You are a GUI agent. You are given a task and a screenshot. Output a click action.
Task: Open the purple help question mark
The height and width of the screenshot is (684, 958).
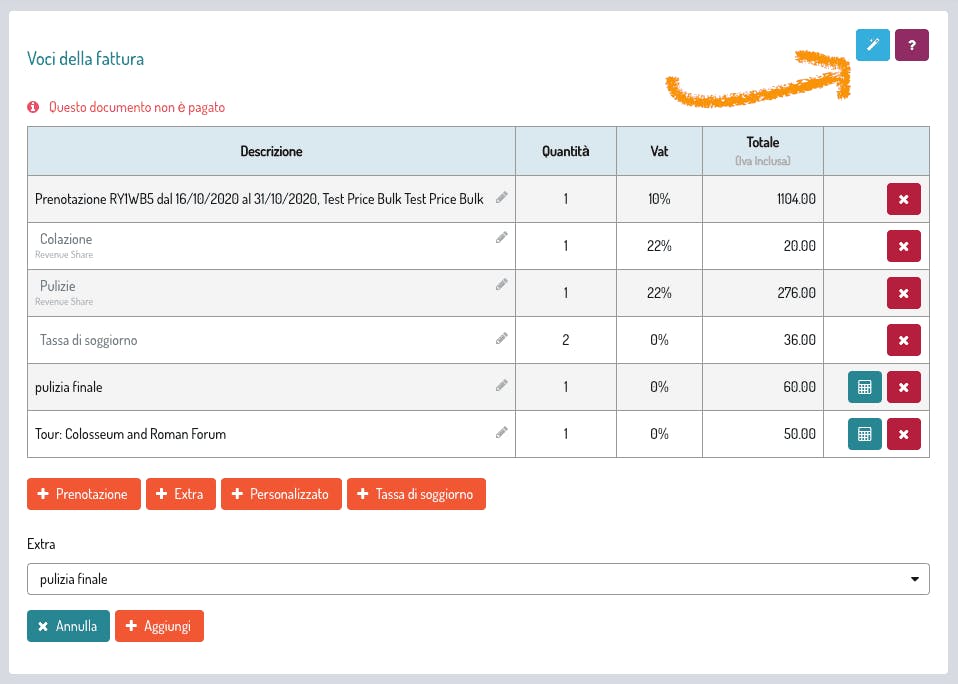click(911, 45)
